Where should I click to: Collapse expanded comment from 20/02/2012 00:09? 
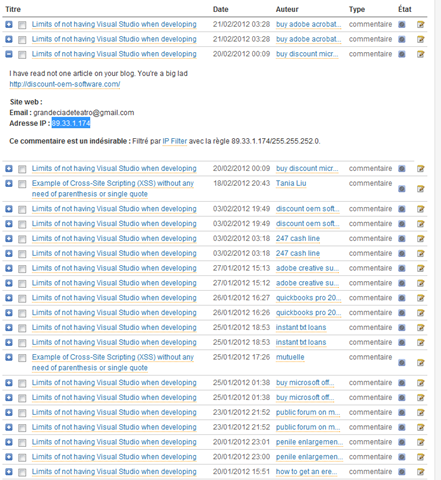click(x=9, y=54)
